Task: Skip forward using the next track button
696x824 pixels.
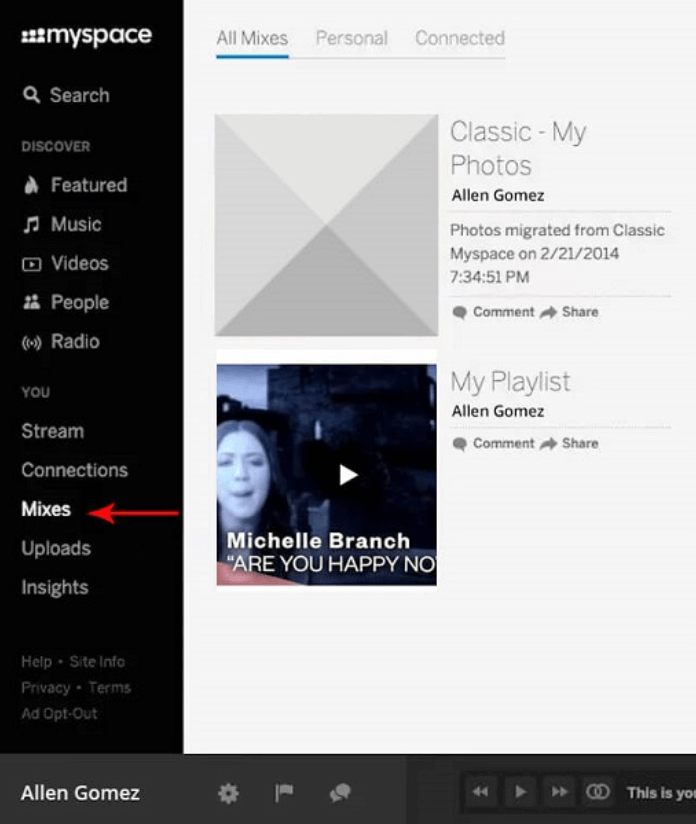Action: pos(559,792)
